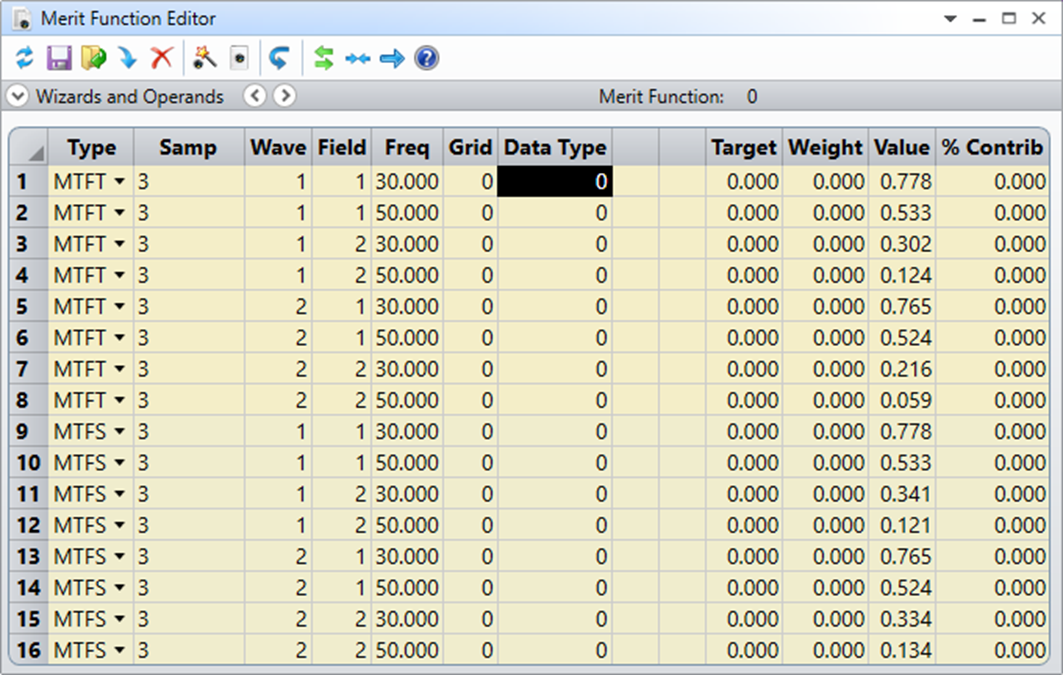Click the blue right arrow toolbar icon
The width and height of the screenshot is (1063, 675).
(392, 59)
